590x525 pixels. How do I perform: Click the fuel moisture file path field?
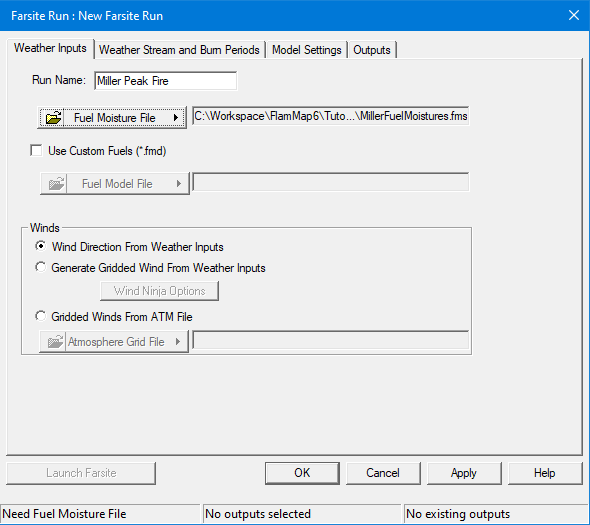click(x=331, y=116)
